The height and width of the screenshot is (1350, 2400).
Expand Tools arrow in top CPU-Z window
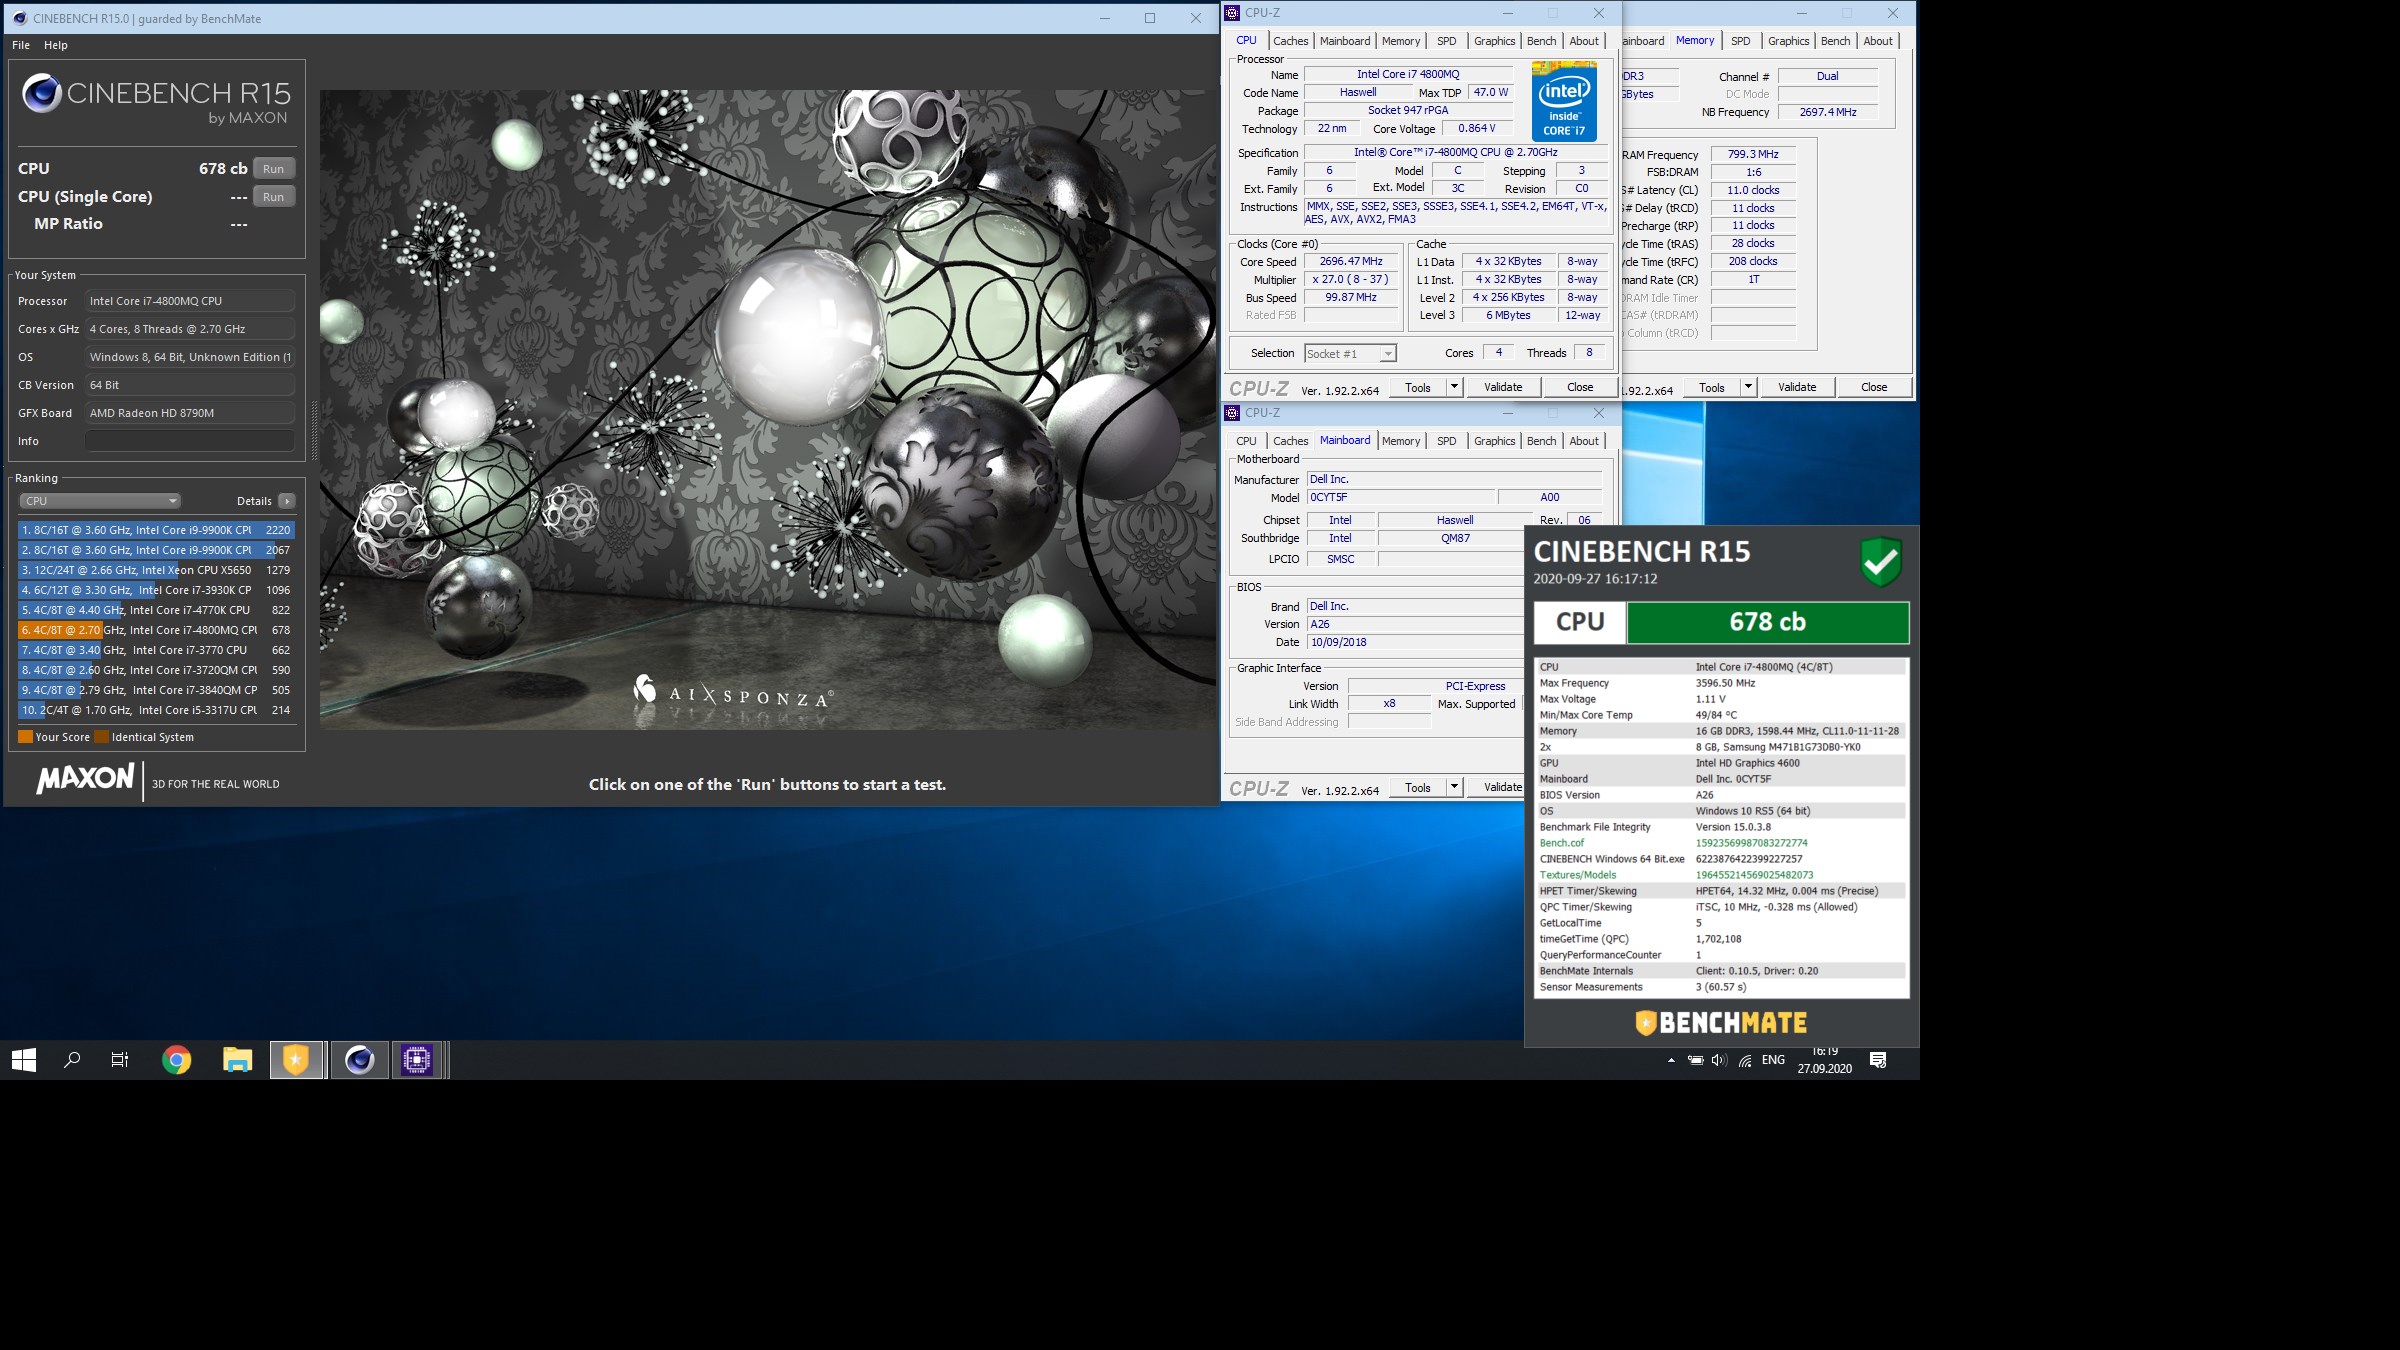click(x=1454, y=387)
